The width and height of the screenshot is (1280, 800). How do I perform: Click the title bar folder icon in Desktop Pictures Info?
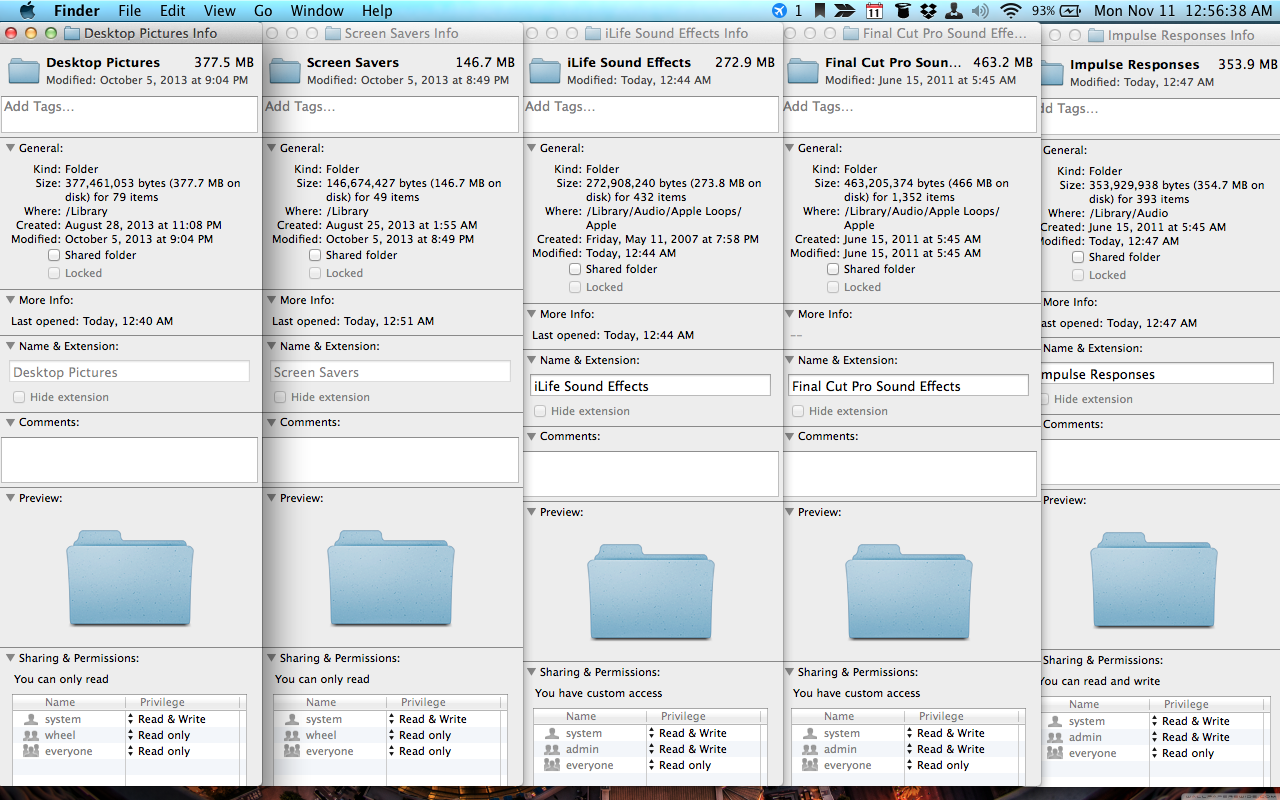pos(72,33)
